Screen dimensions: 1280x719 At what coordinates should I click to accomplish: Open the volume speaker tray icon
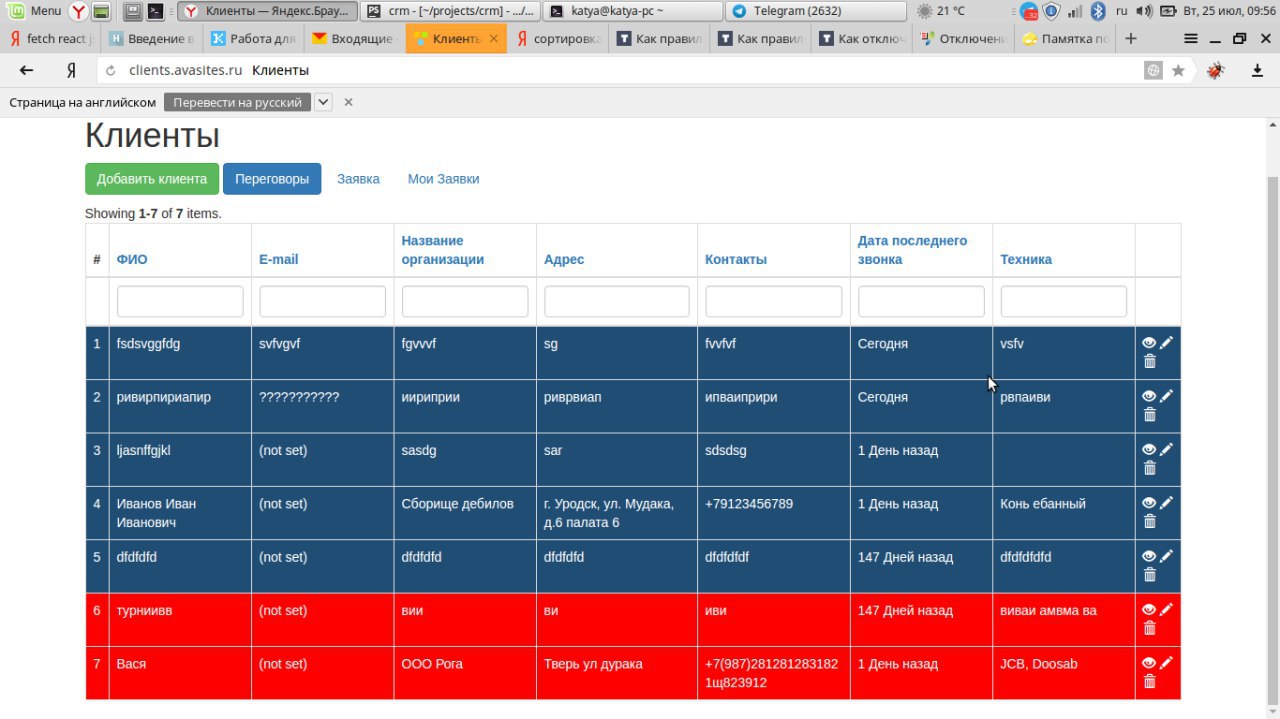(x=1144, y=11)
